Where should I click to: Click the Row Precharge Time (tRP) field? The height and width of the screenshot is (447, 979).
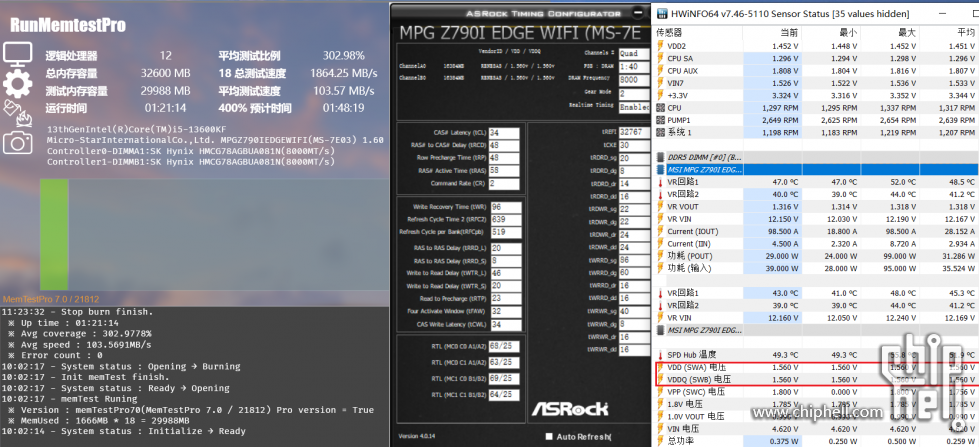(504, 158)
